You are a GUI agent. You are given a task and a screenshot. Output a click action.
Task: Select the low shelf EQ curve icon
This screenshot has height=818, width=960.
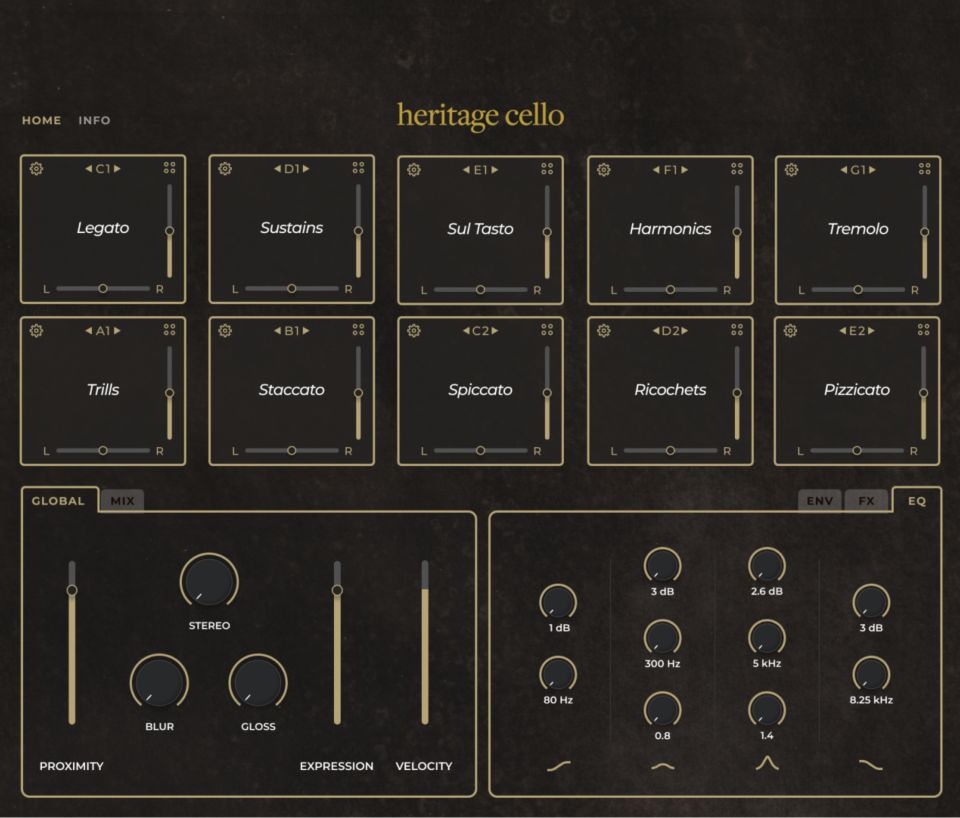click(558, 765)
